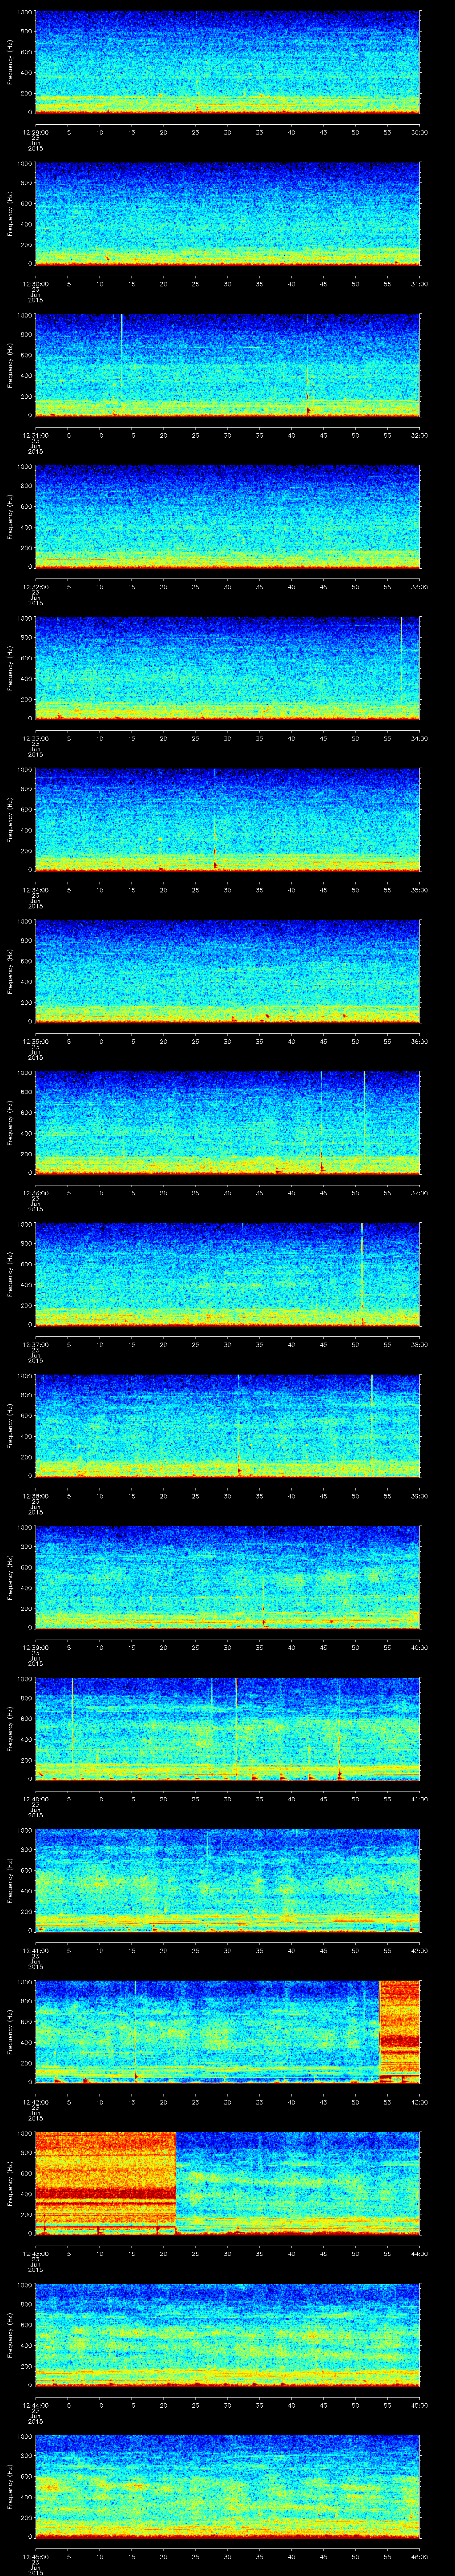Select the spectrogram panel starting at 12:35:00
455x2576 pixels.
[227, 972]
